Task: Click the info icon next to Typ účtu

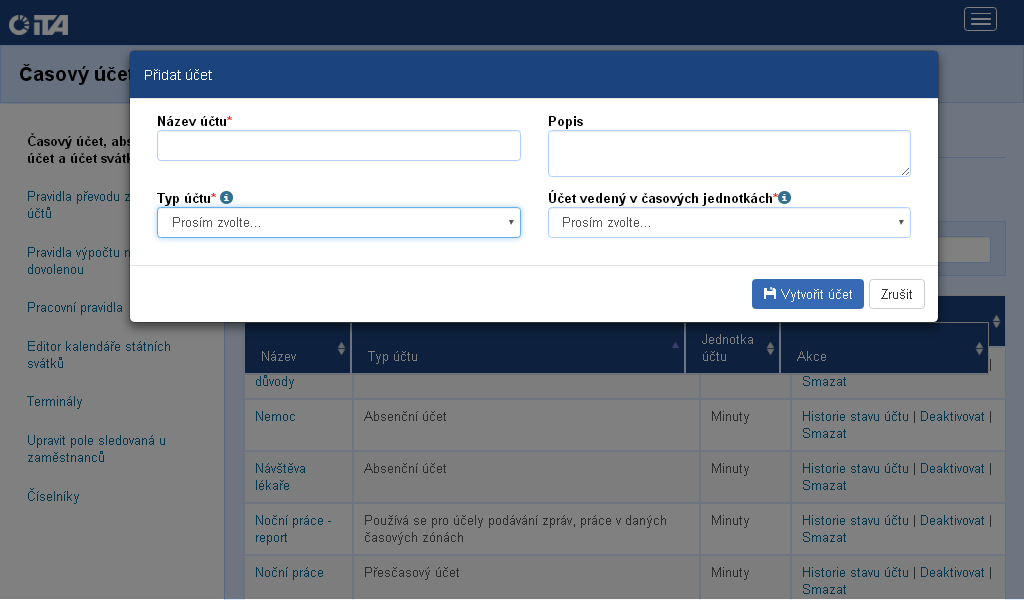Action: 227,198
